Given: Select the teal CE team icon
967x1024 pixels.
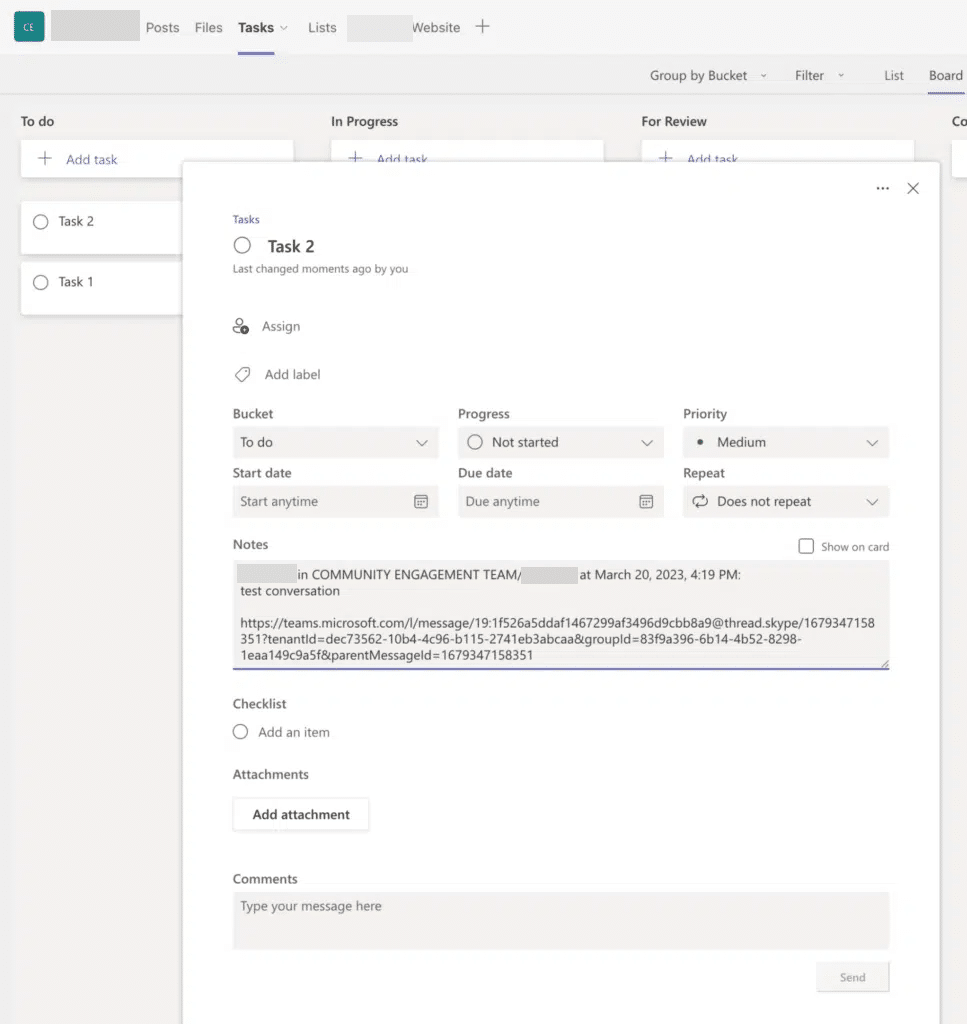Looking at the screenshot, I should [28, 26].
